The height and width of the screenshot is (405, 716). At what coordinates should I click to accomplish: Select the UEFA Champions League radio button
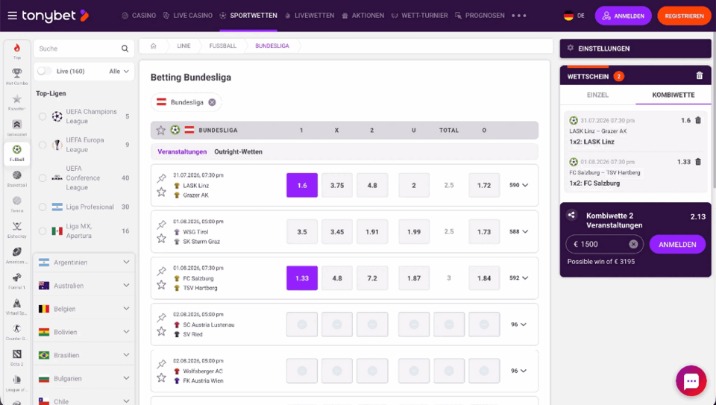pyautogui.click(x=42, y=116)
